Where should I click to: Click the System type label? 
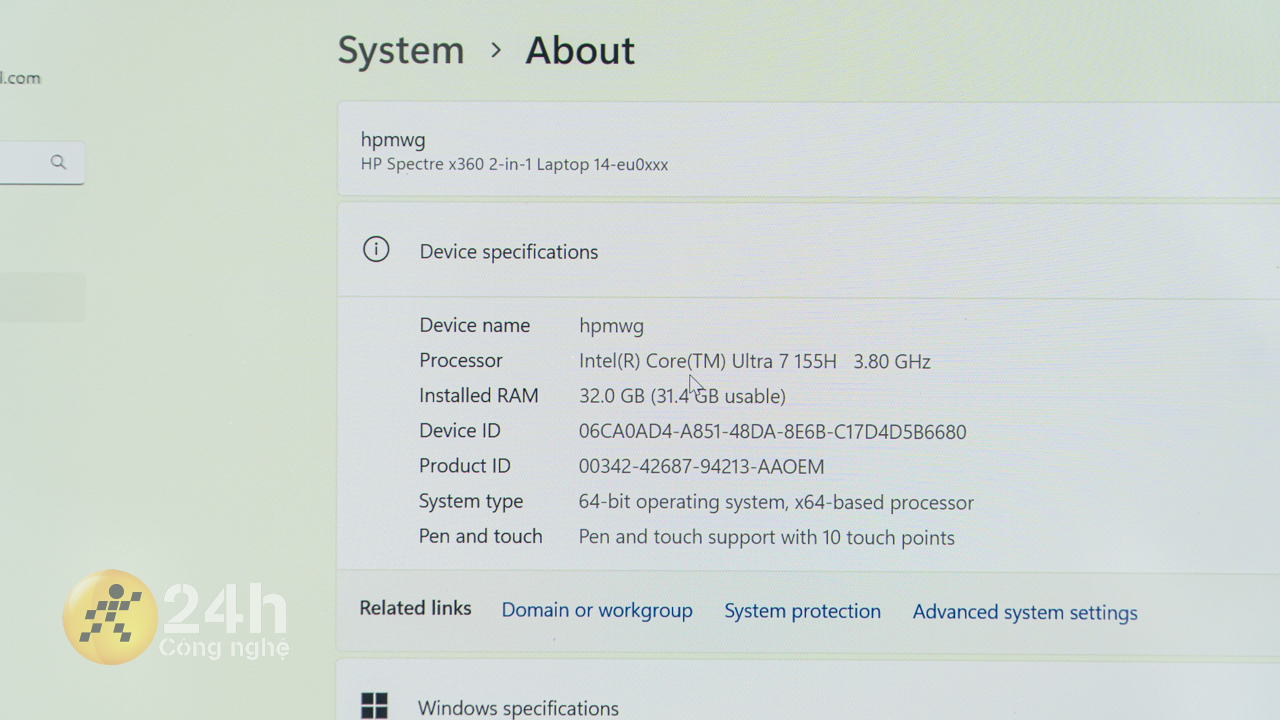click(x=471, y=501)
